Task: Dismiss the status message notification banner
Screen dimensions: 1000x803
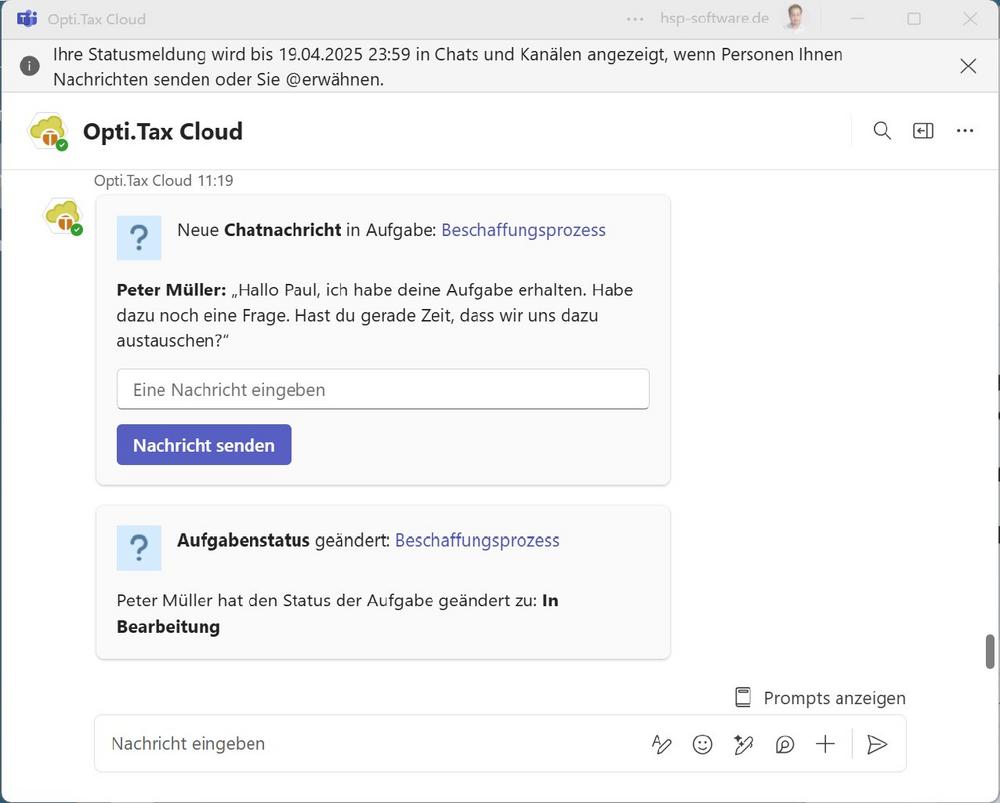Action: pos(968,66)
